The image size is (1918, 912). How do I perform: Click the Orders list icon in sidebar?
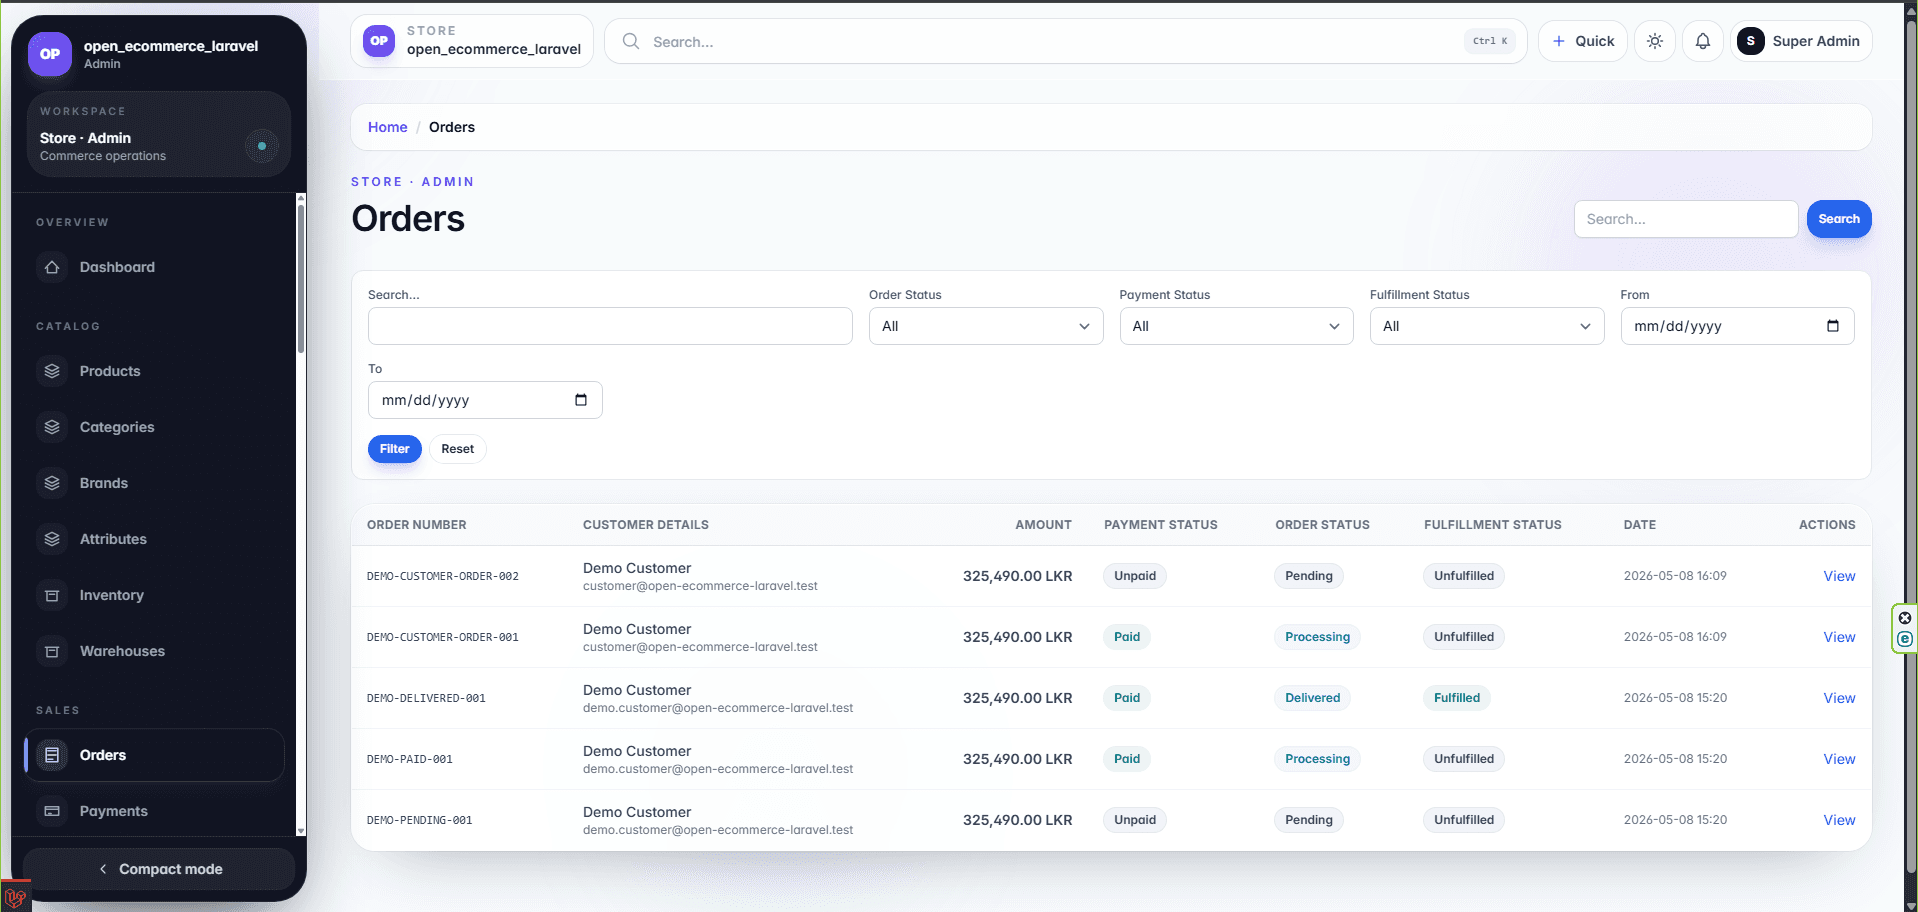coord(52,755)
